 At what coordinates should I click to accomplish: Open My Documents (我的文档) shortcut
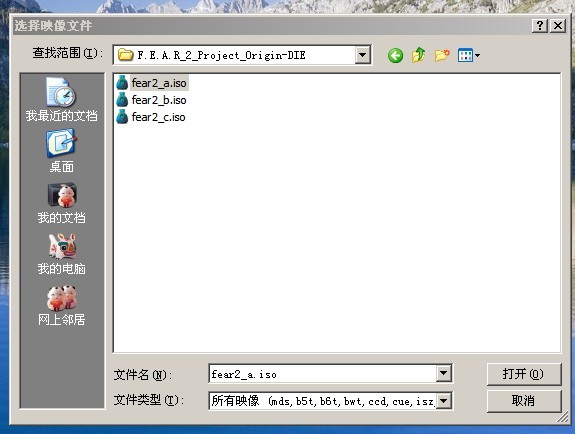point(62,203)
